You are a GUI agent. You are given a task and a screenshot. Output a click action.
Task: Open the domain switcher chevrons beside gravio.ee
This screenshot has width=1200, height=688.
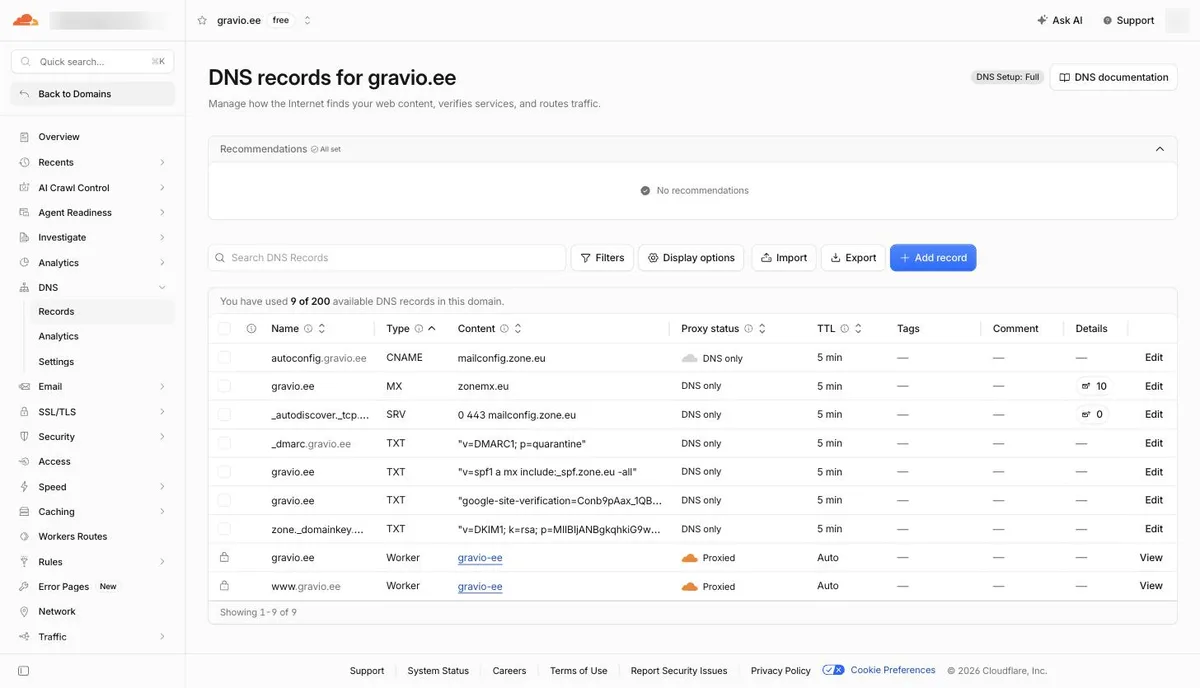point(307,20)
